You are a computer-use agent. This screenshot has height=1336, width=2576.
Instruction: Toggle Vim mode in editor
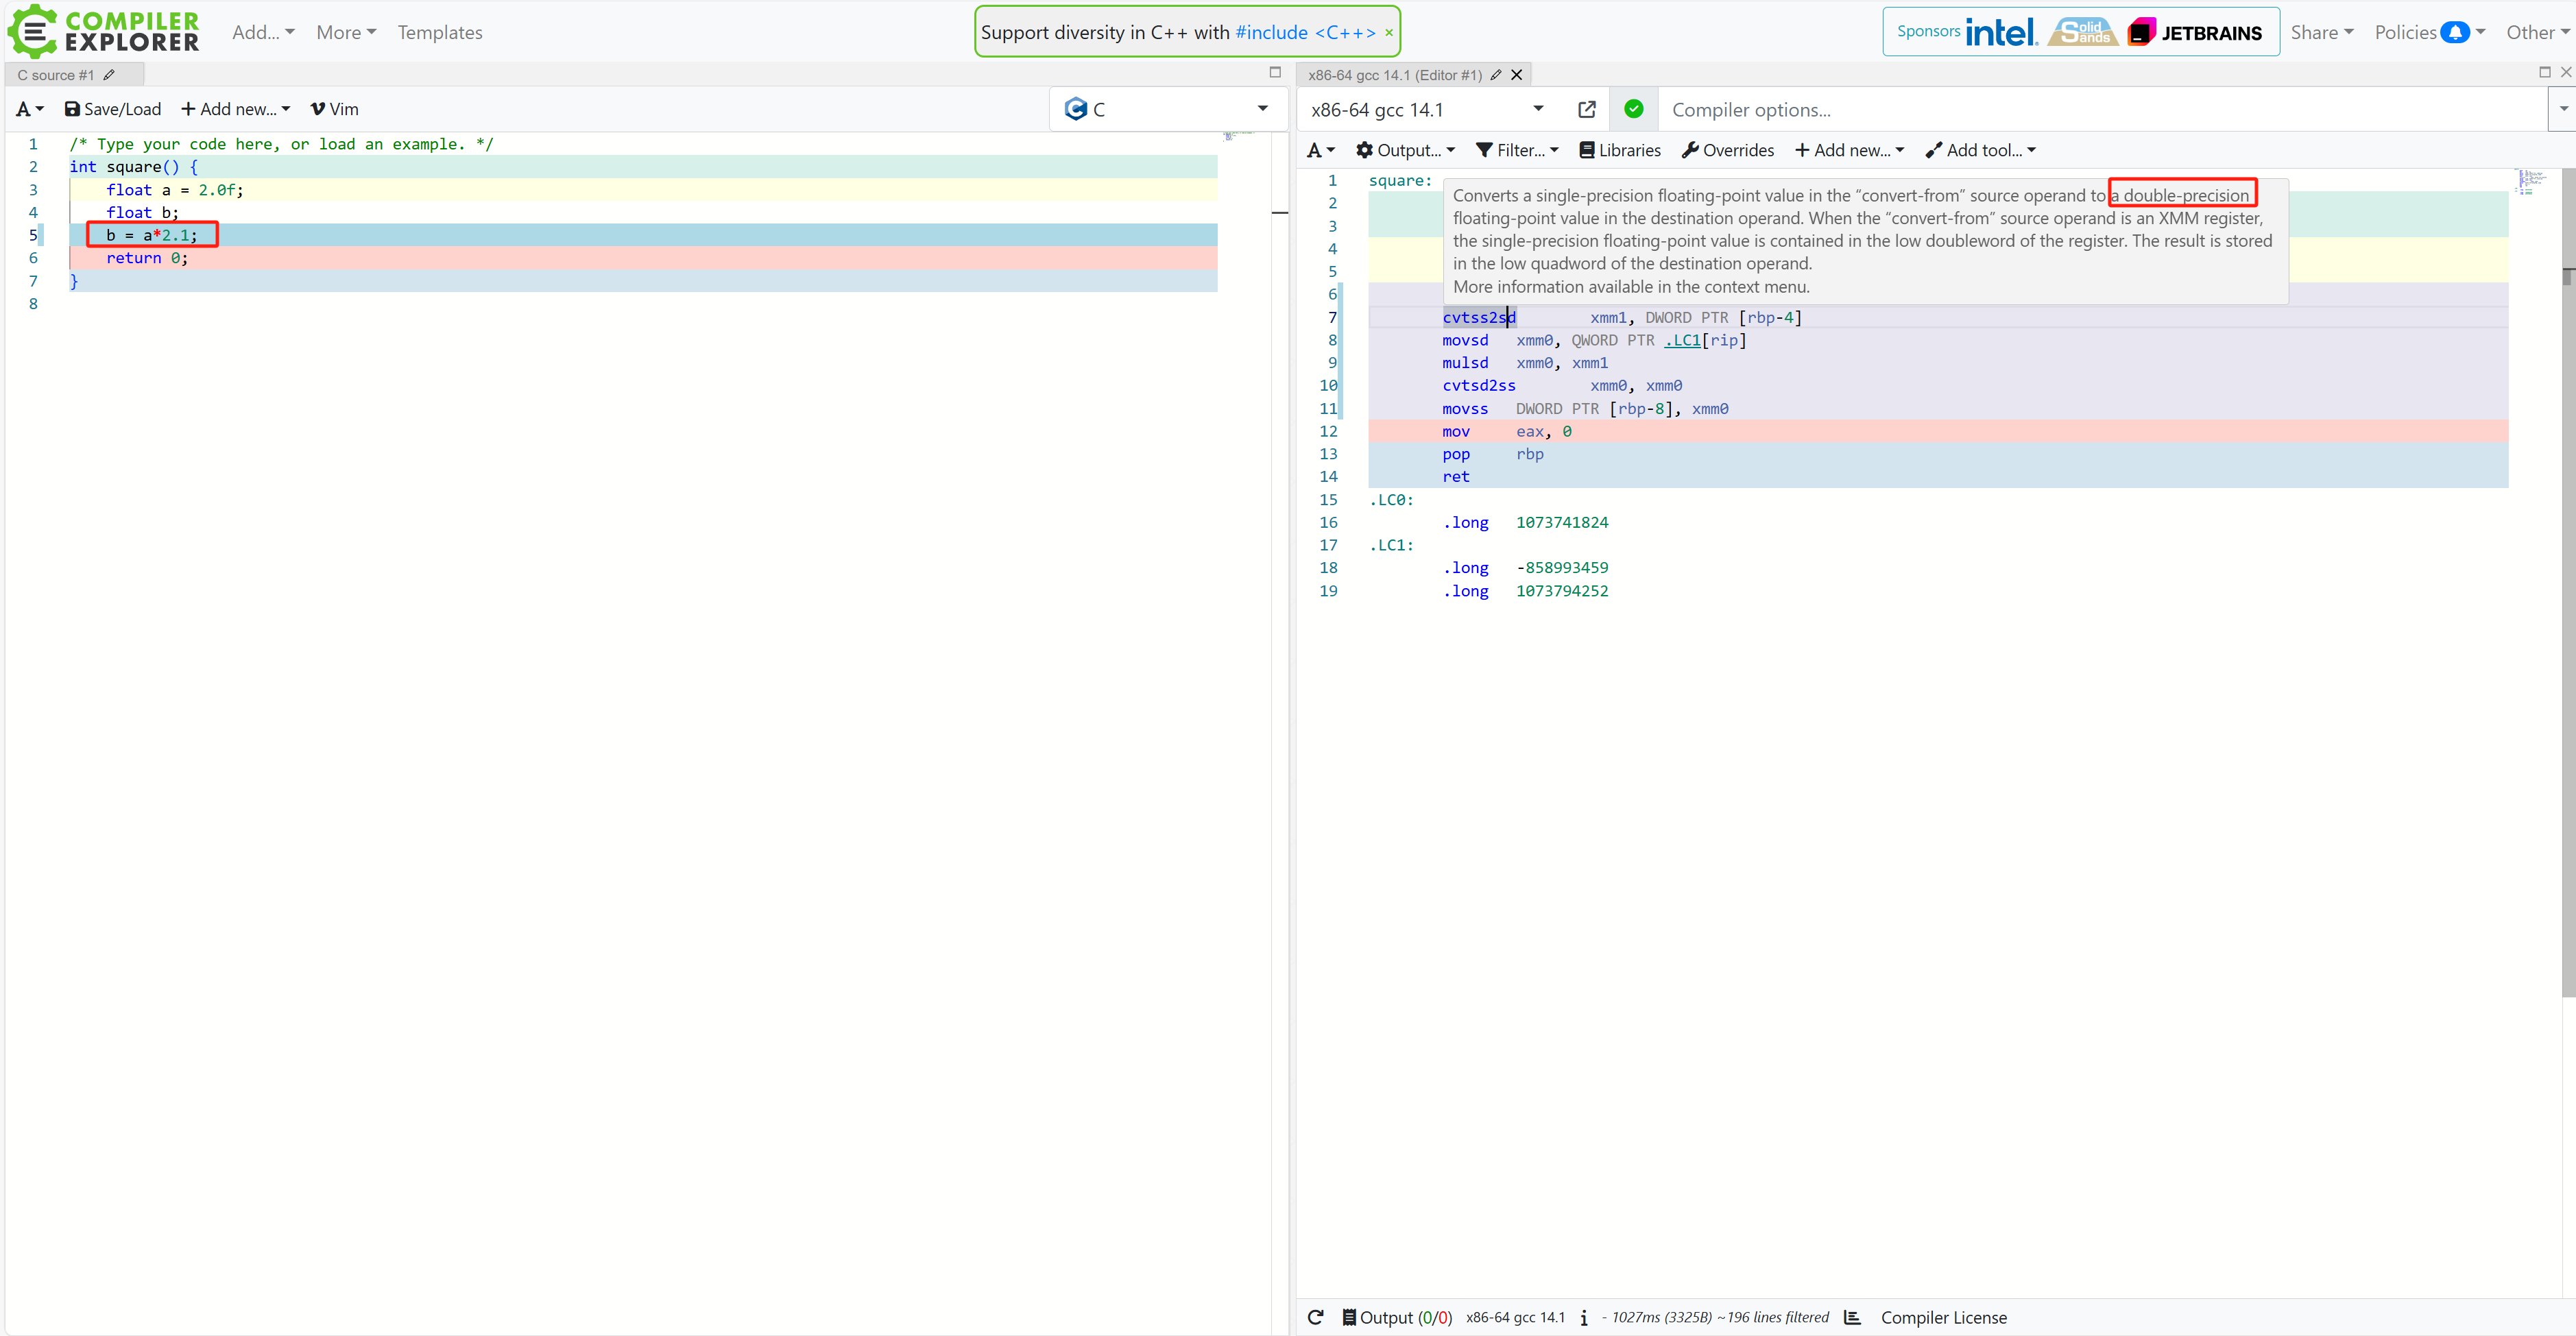tap(334, 109)
